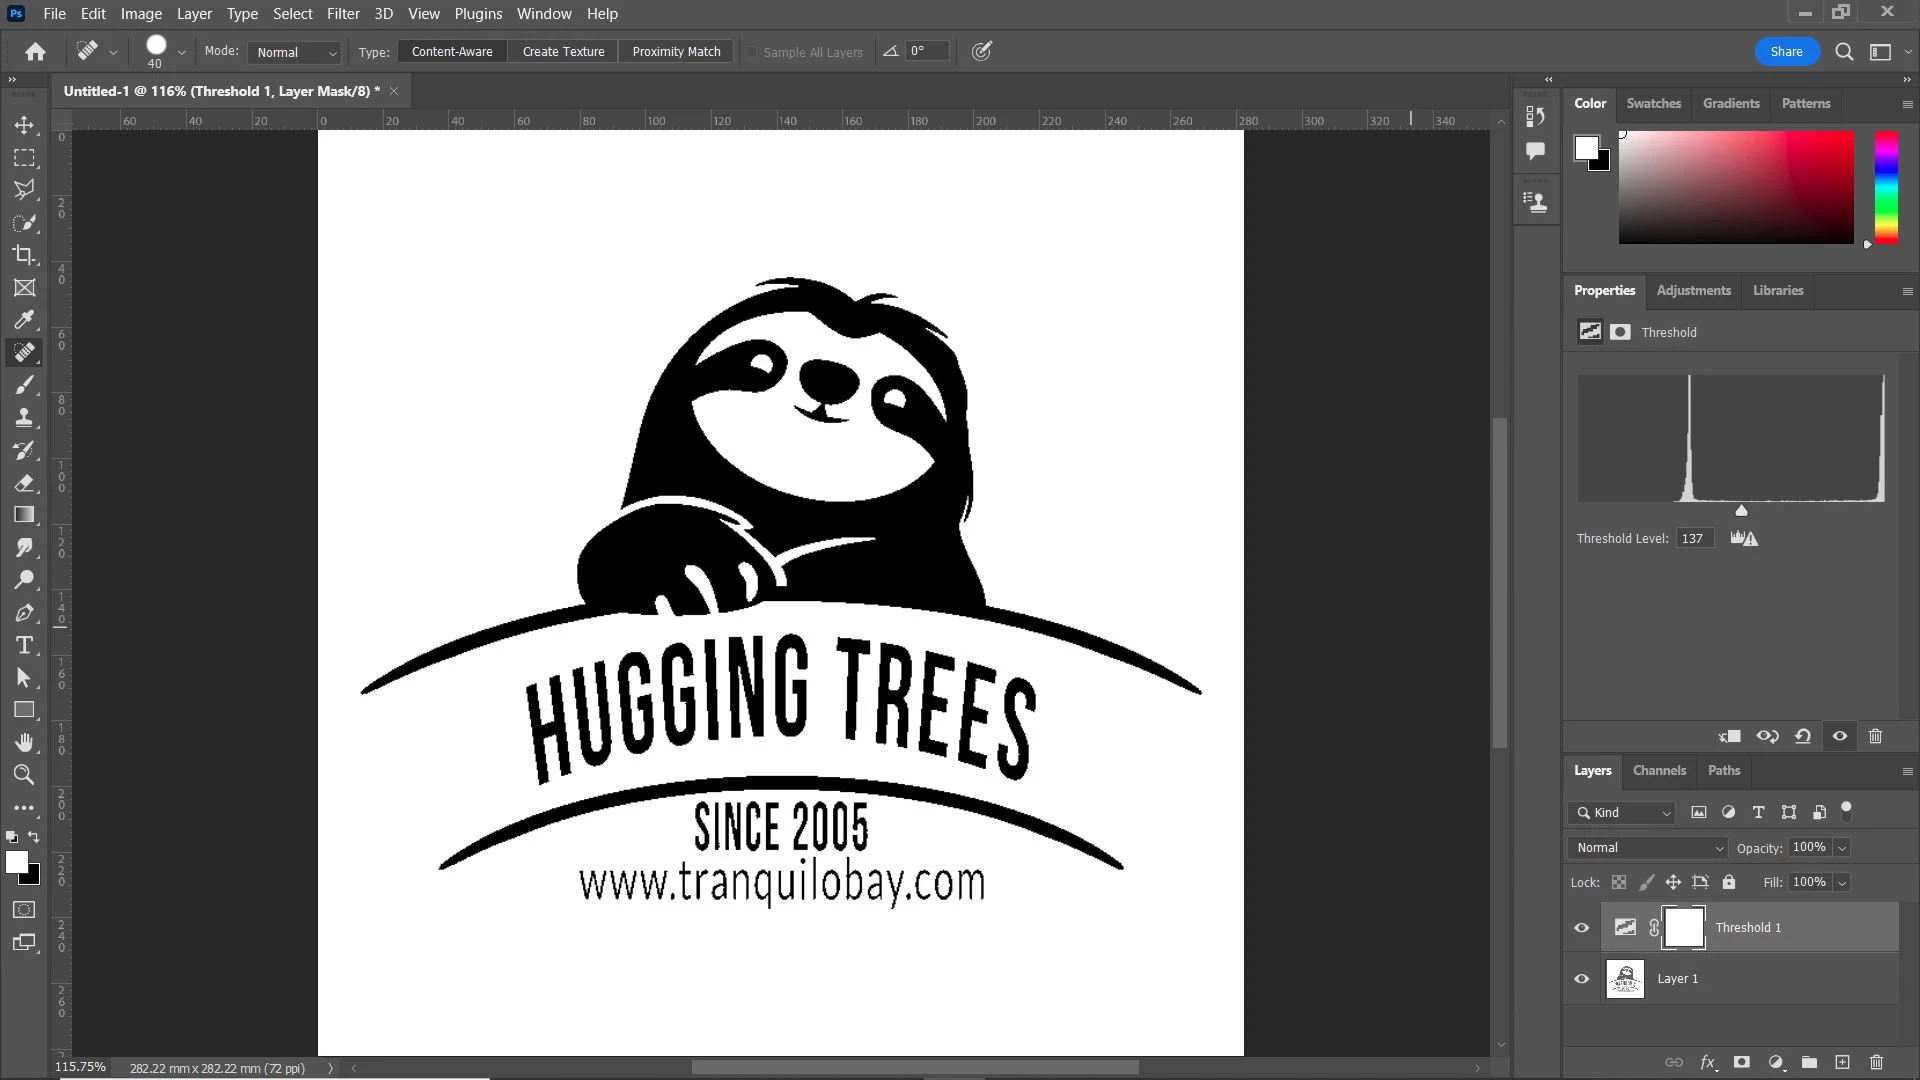Open the Filter menu
Screen dimensions: 1920x1080
(343, 14)
